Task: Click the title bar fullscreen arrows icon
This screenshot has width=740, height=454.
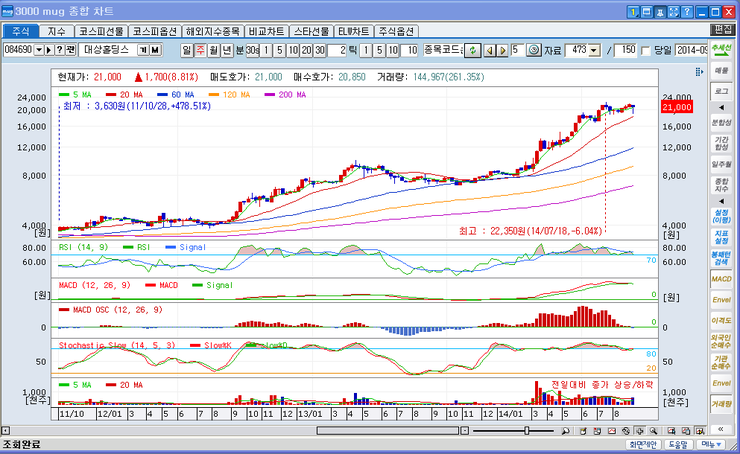Action: pos(673,12)
